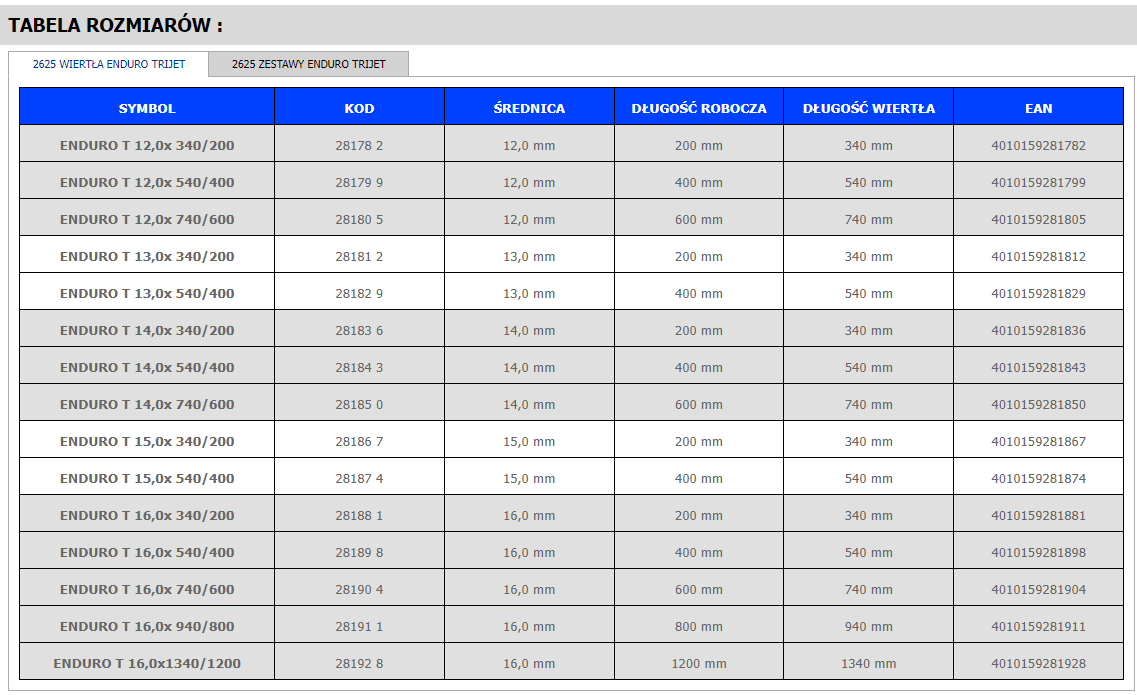
Task: Select row ENDURO T 12,0x 740/600
Action: 571,219
